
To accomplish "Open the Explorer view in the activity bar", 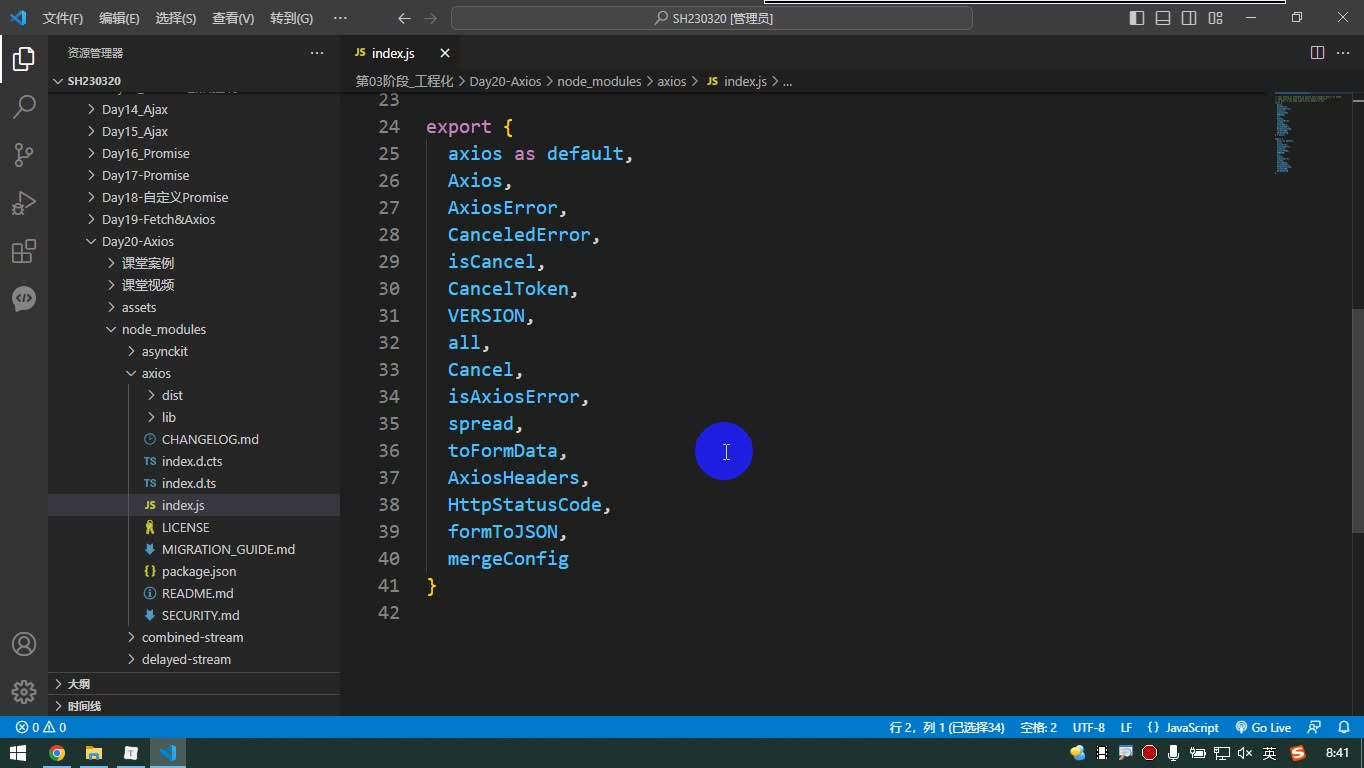I will [x=24, y=59].
